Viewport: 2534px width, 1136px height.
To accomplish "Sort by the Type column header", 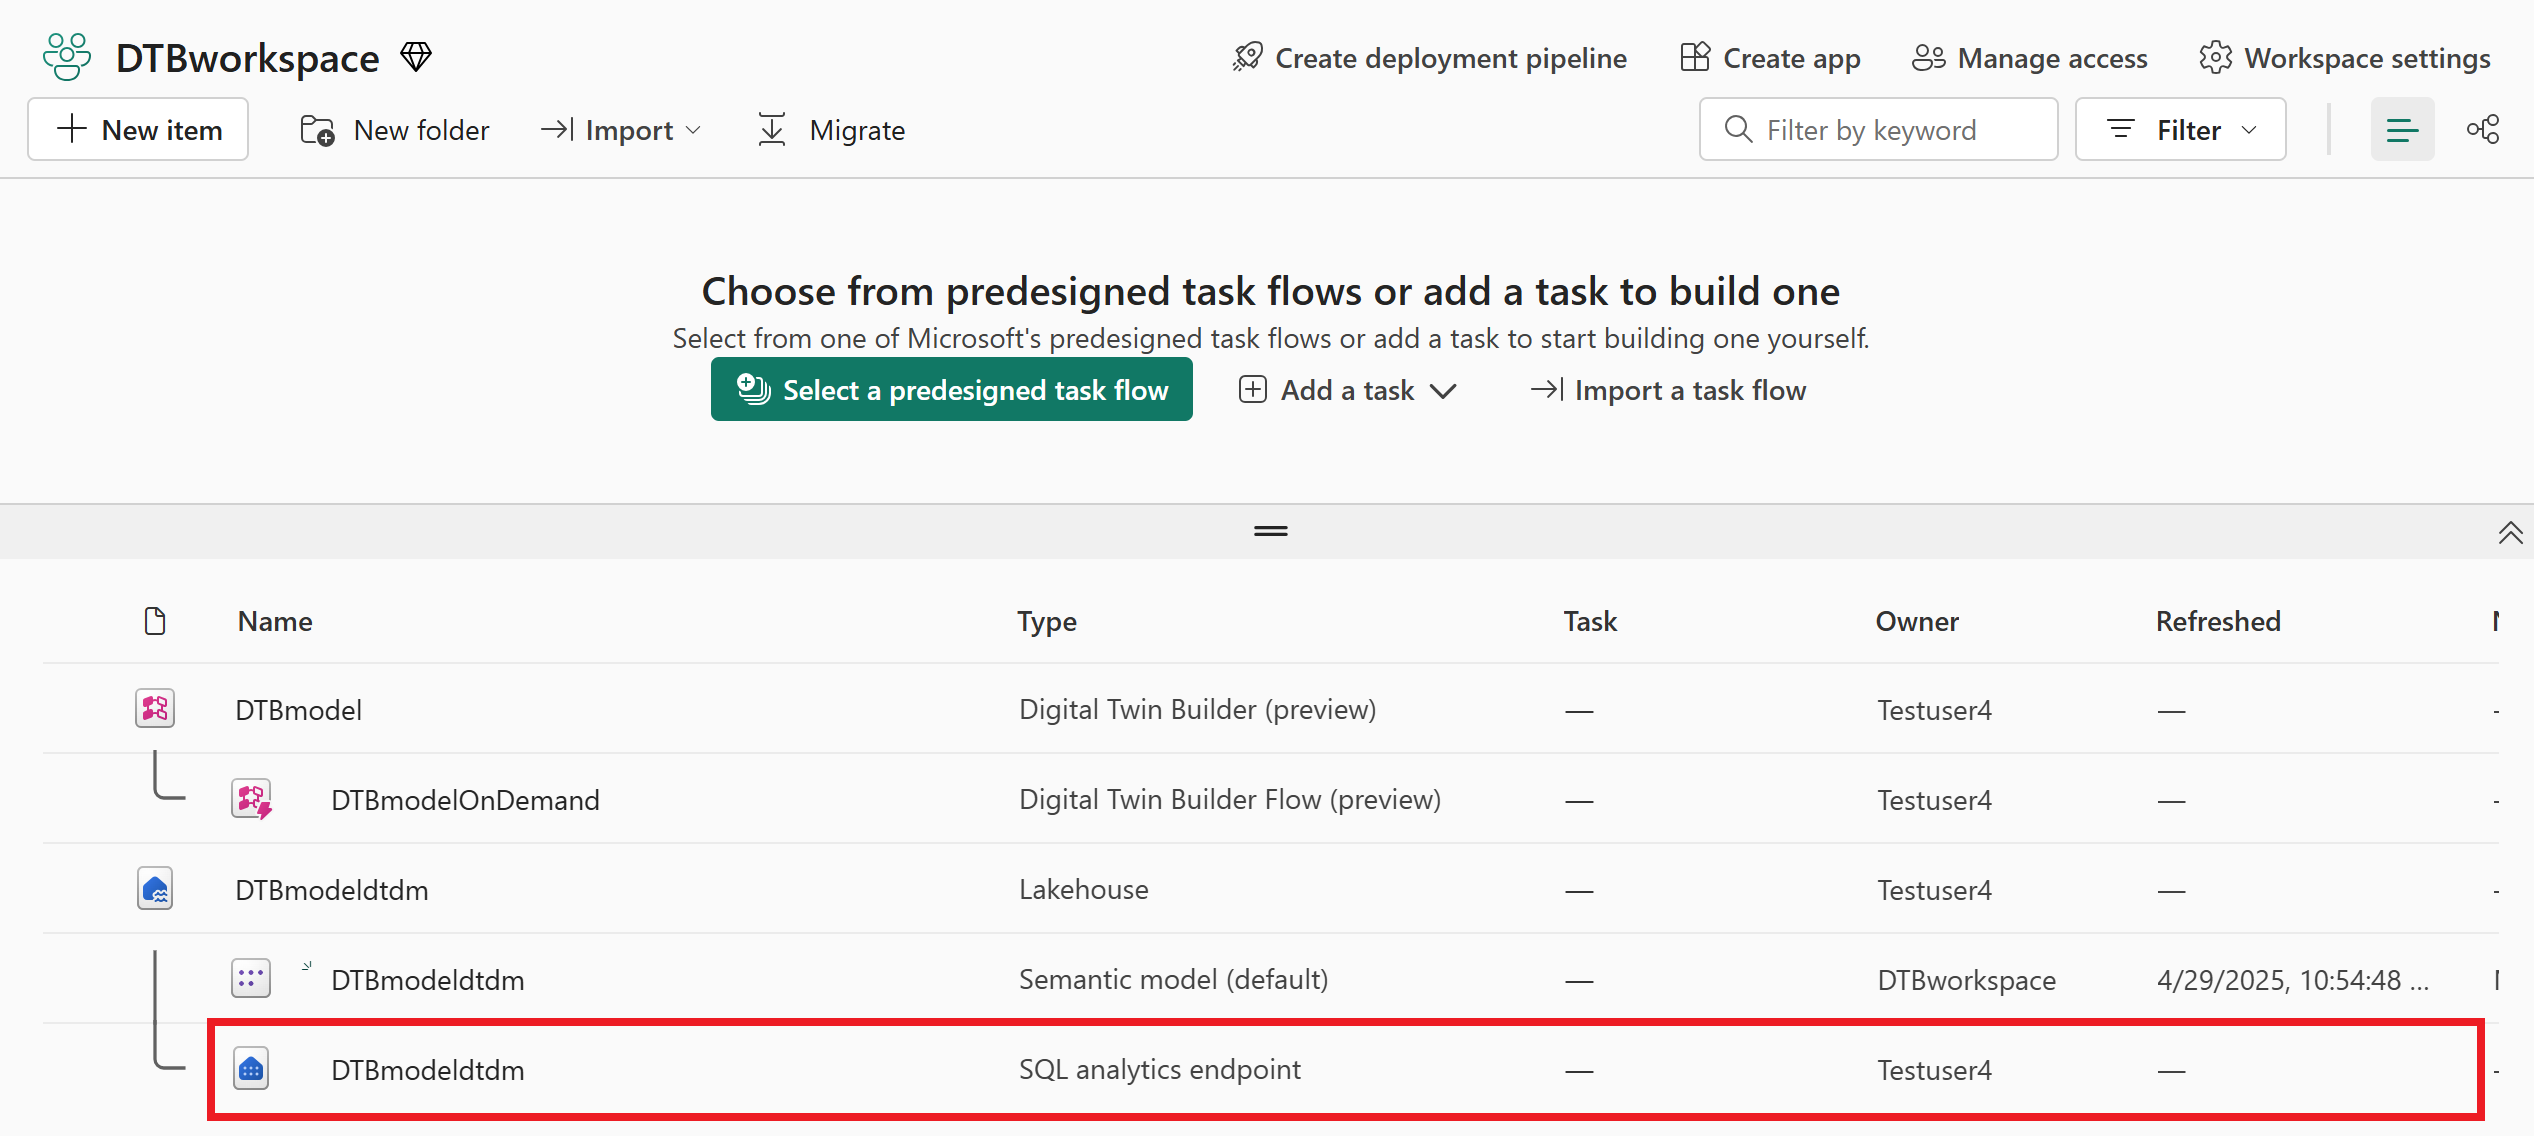I will (x=1047, y=621).
